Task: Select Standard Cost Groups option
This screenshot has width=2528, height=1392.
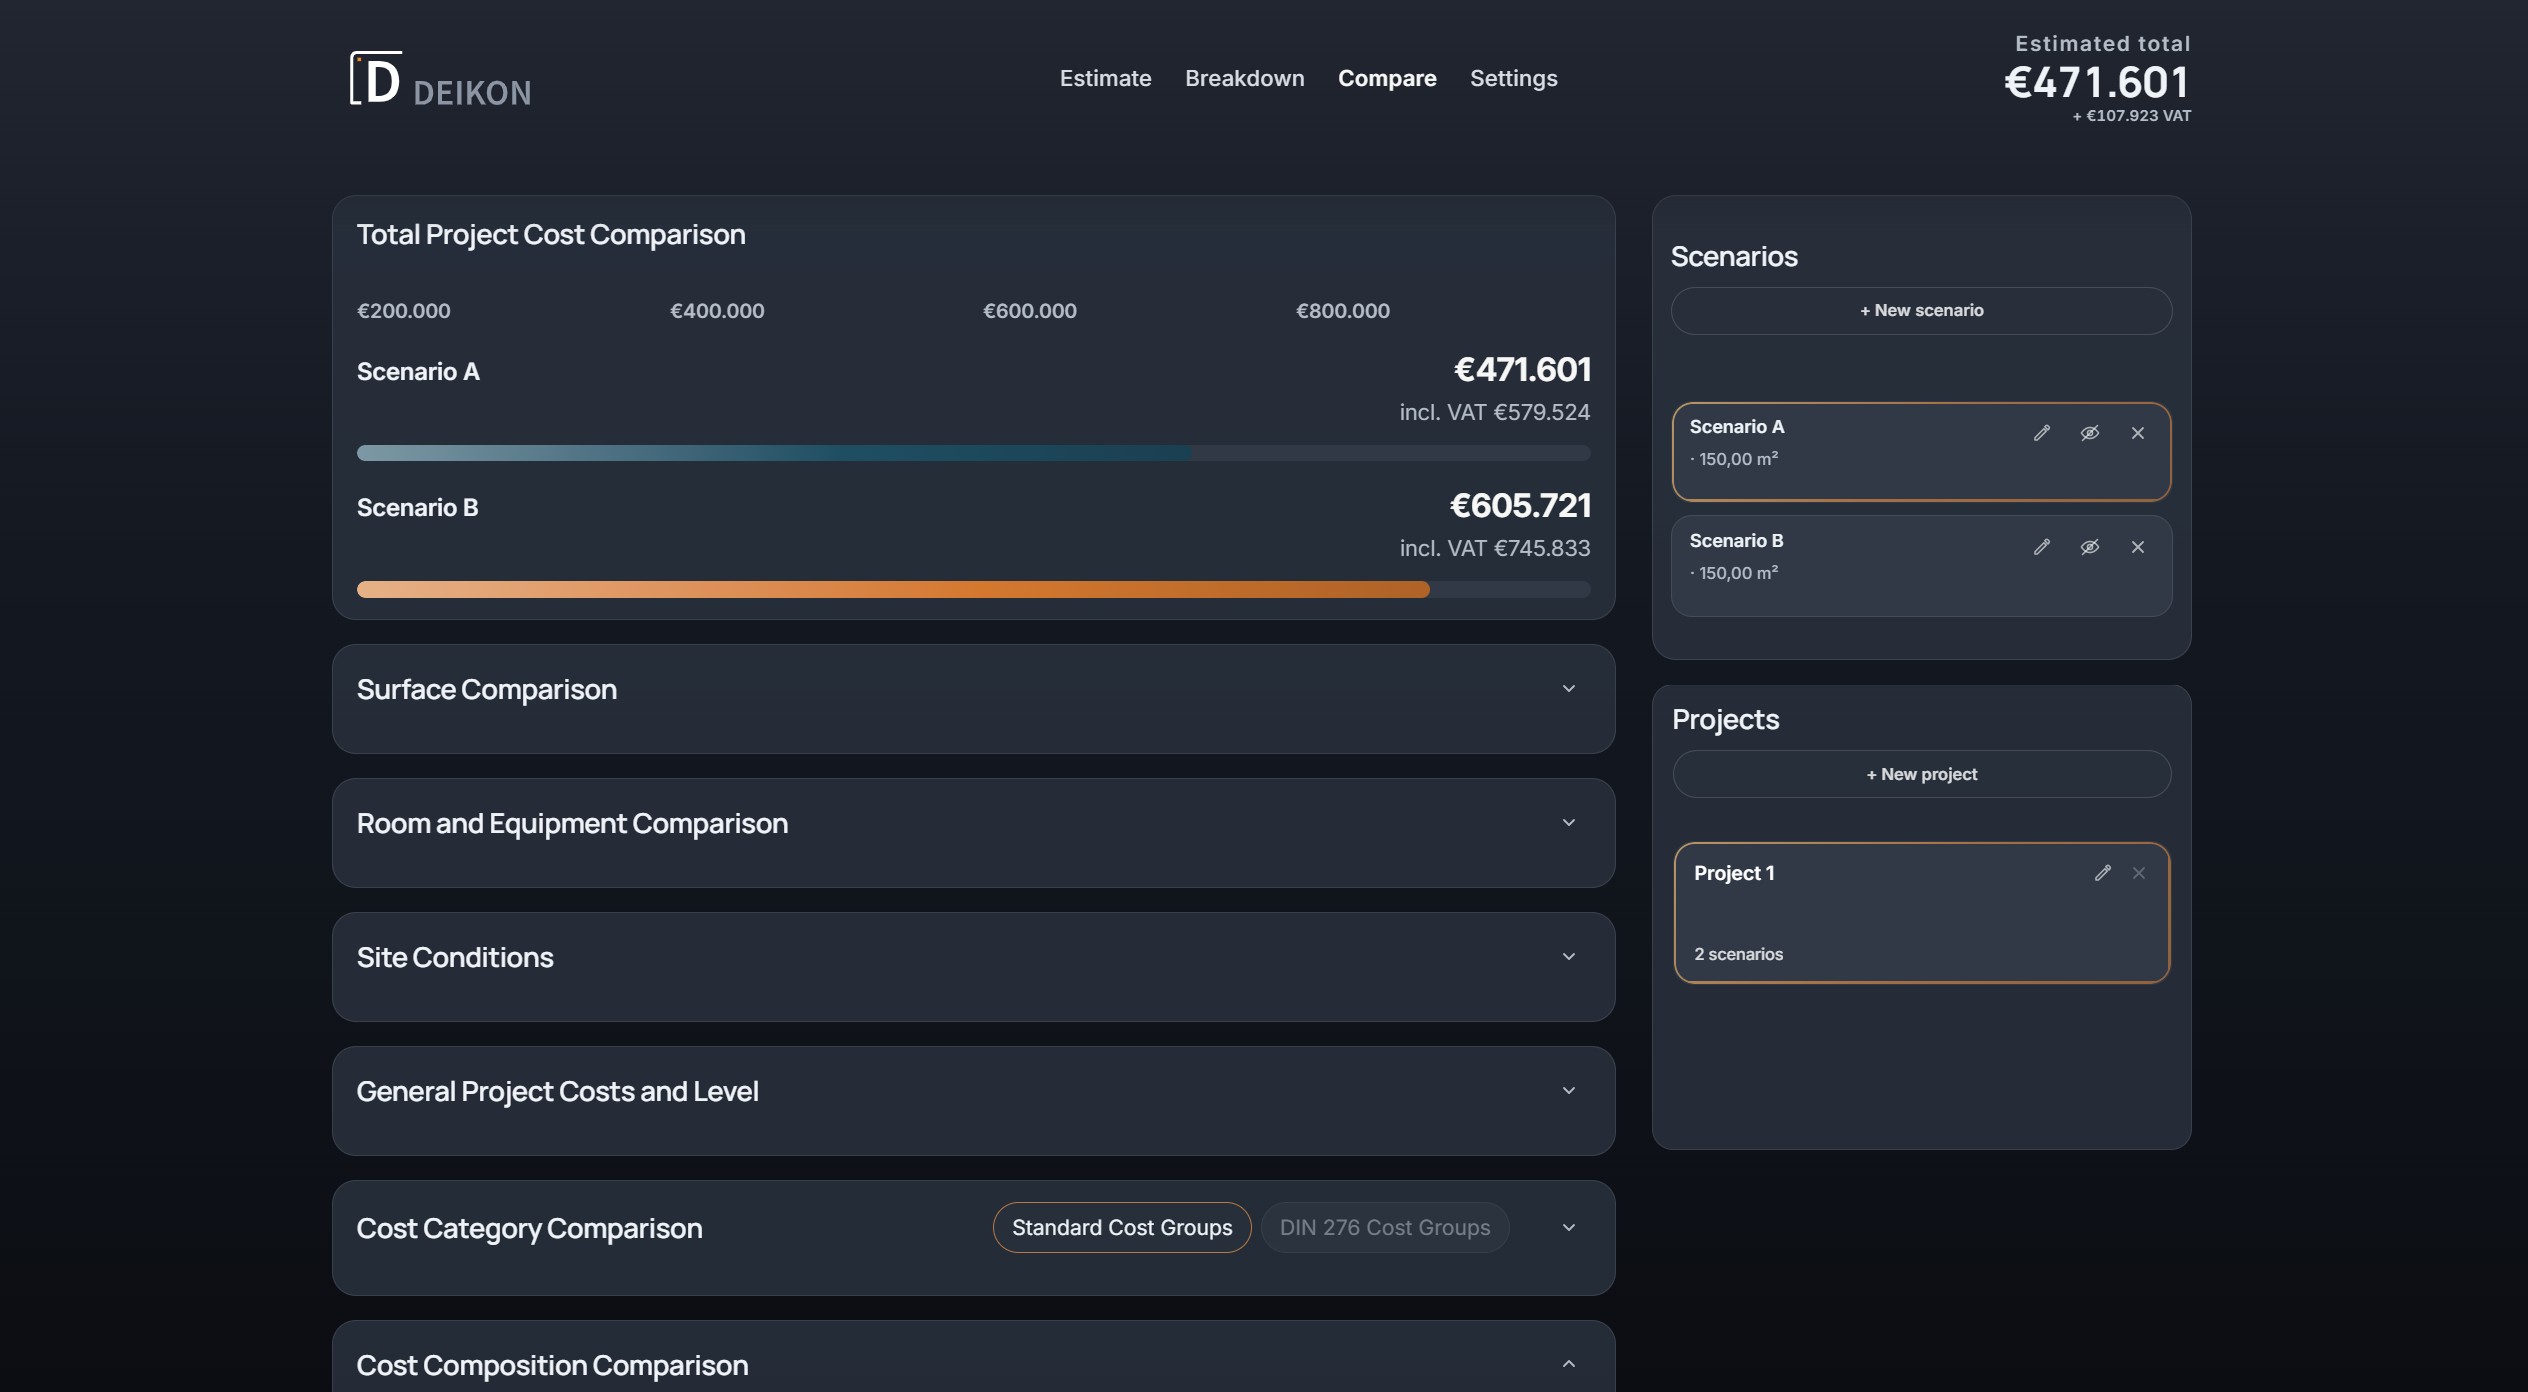Action: [1121, 1227]
